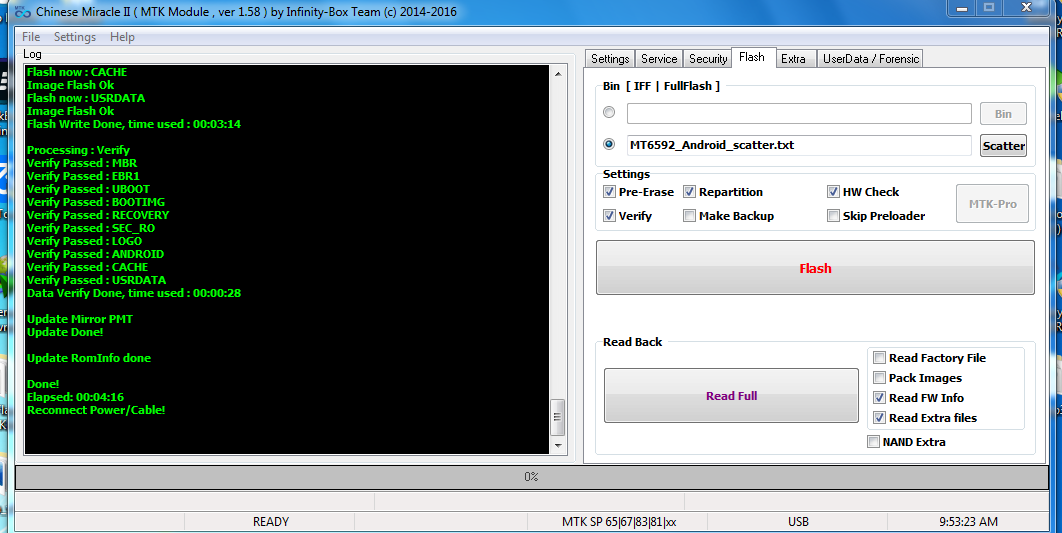Select the Flash tab

752,58
